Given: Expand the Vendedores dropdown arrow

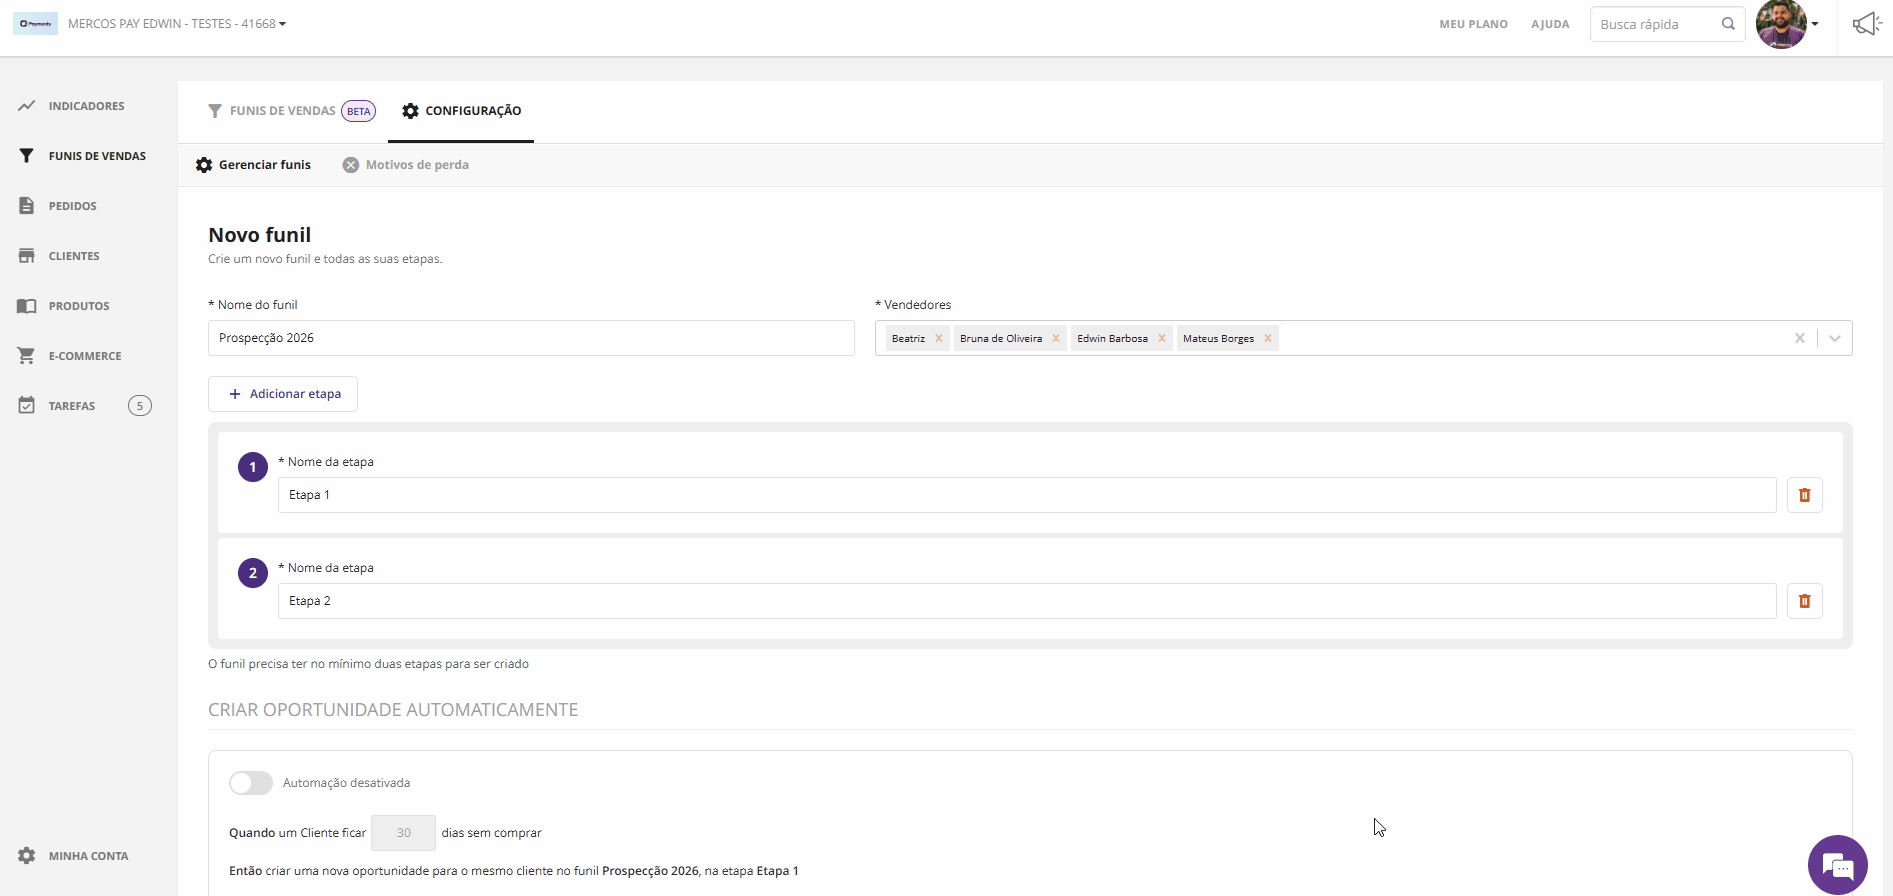Looking at the screenshot, I should (1835, 338).
